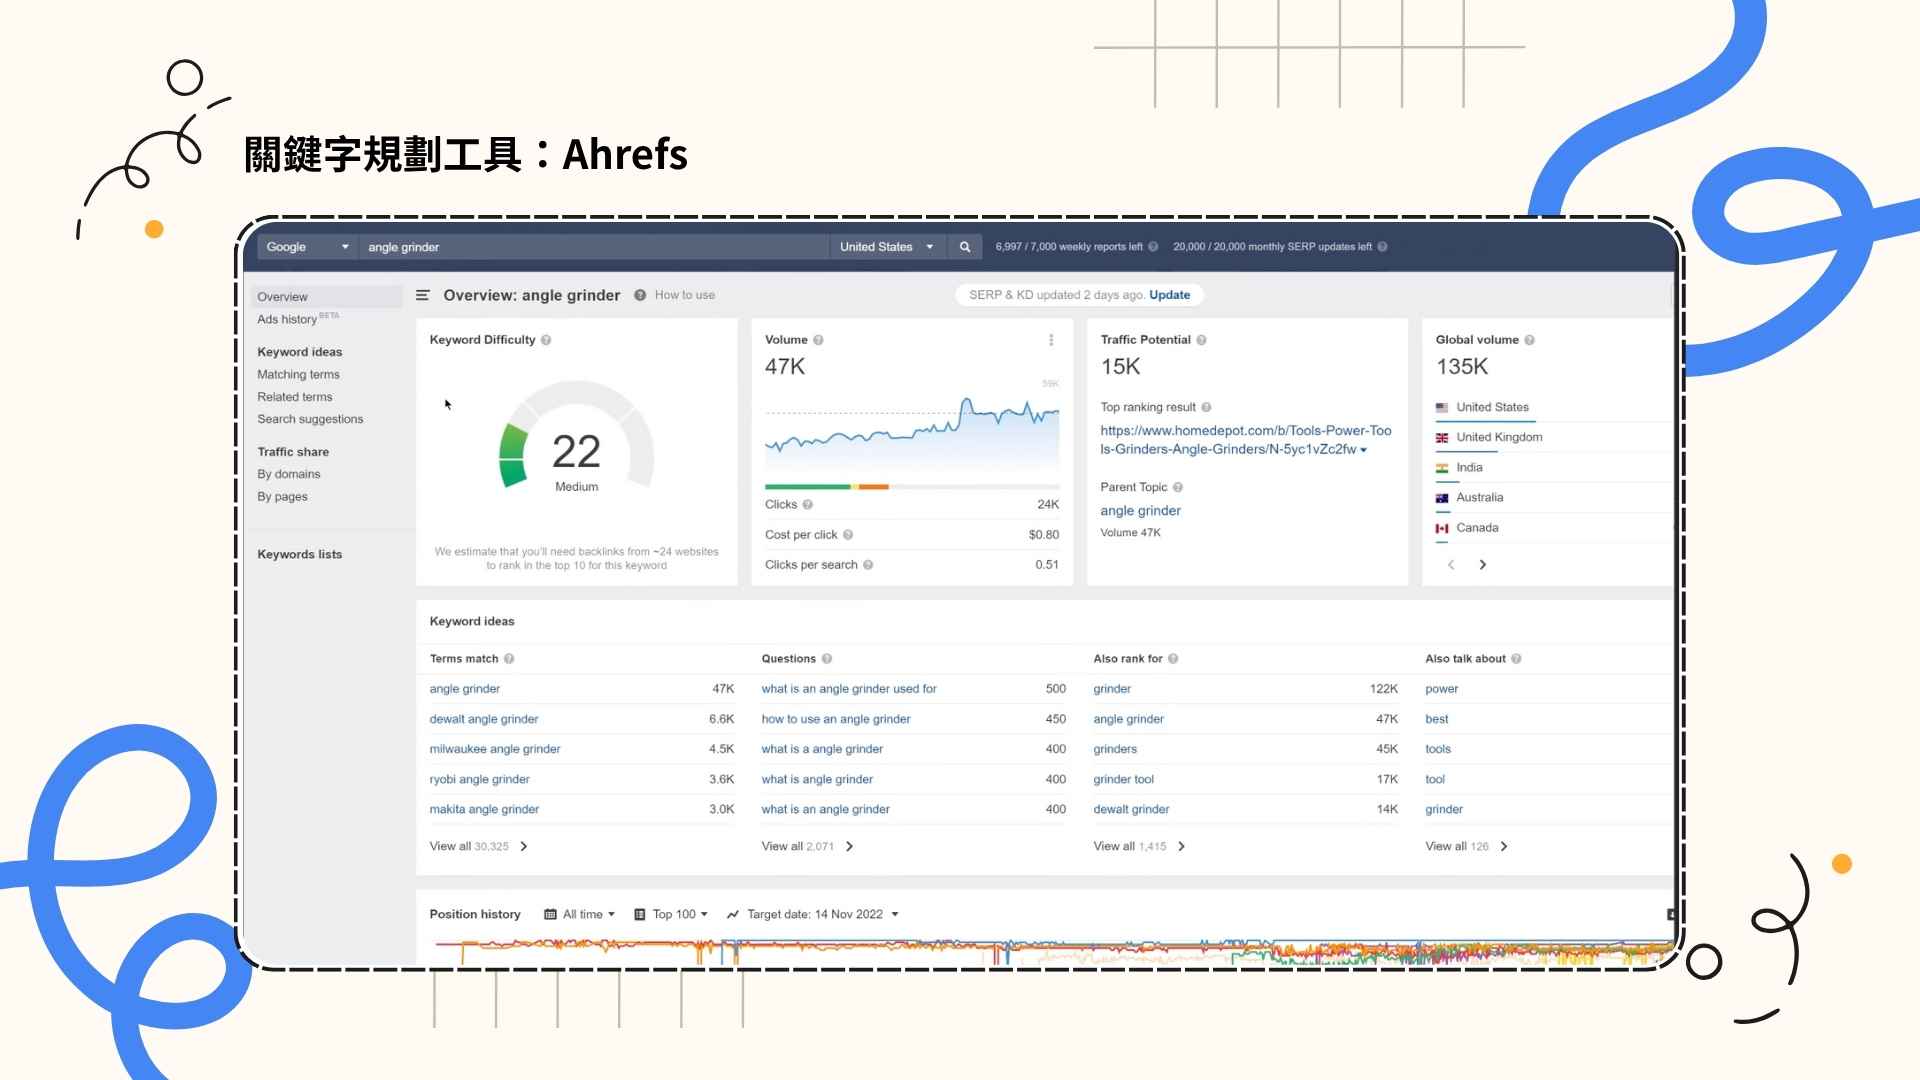
Task: Open the dewalt grinder keyword
Action: point(1131,809)
